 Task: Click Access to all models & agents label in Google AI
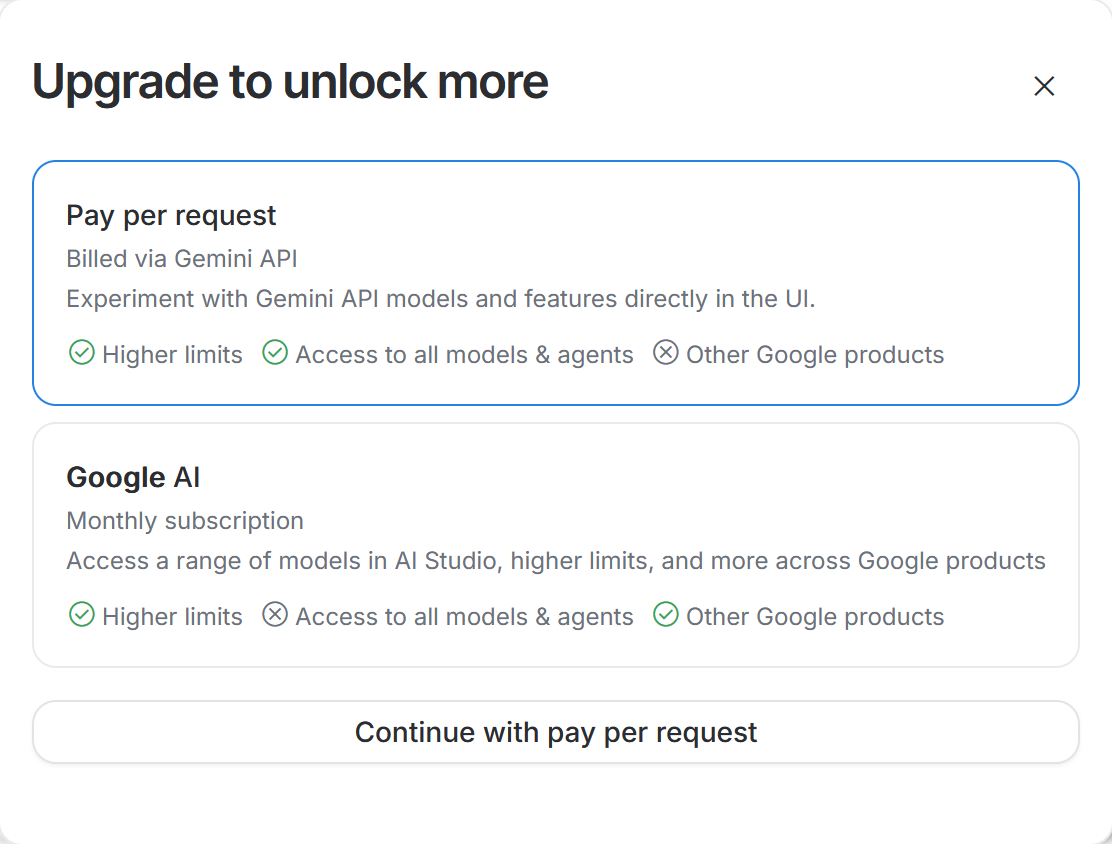coord(464,617)
